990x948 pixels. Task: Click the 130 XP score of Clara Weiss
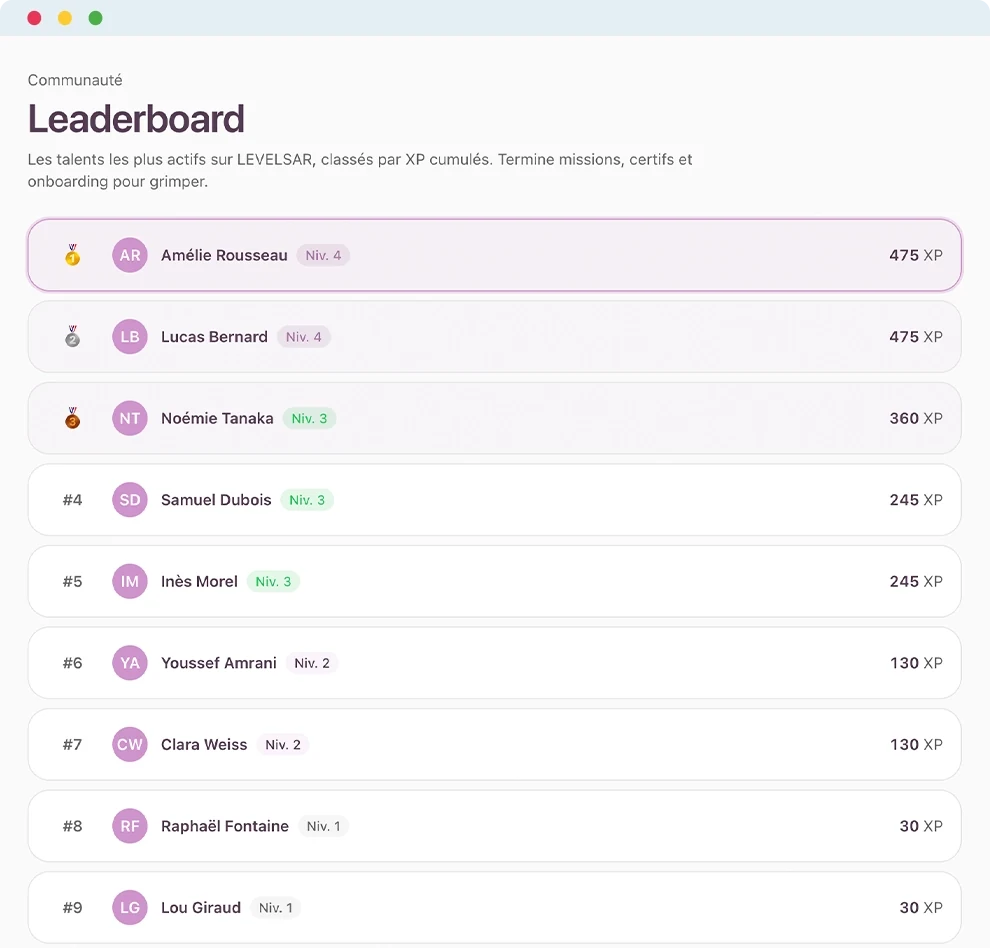coord(916,744)
